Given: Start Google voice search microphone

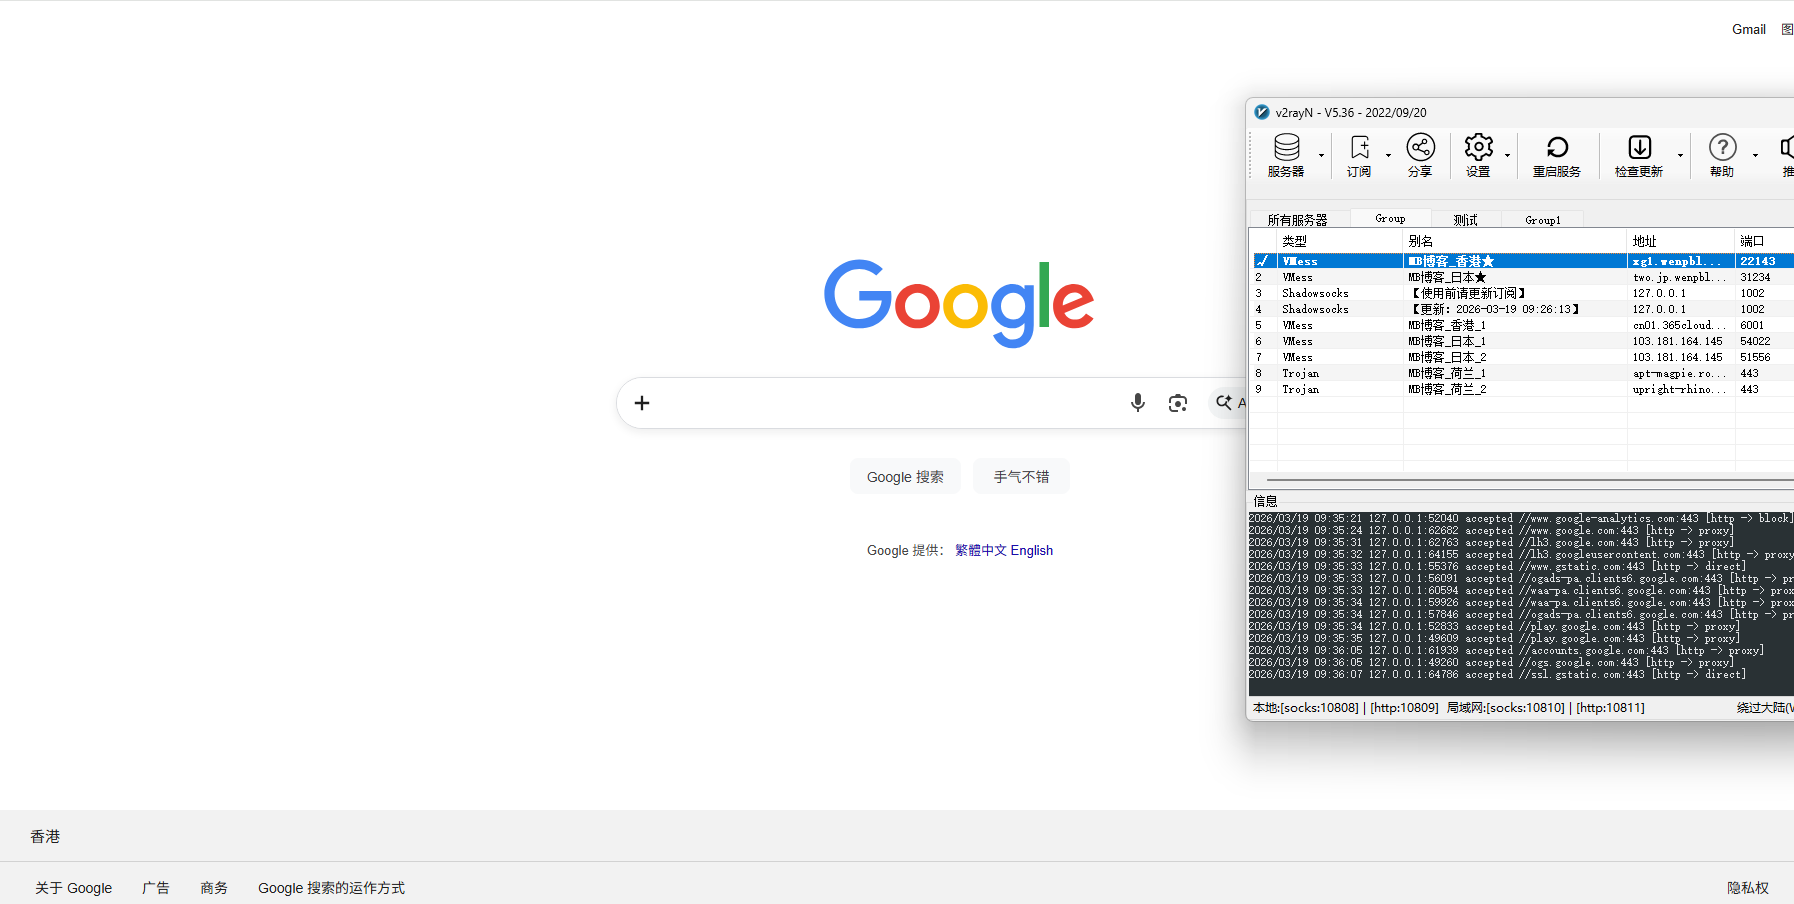Looking at the screenshot, I should tap(1137, 403).
